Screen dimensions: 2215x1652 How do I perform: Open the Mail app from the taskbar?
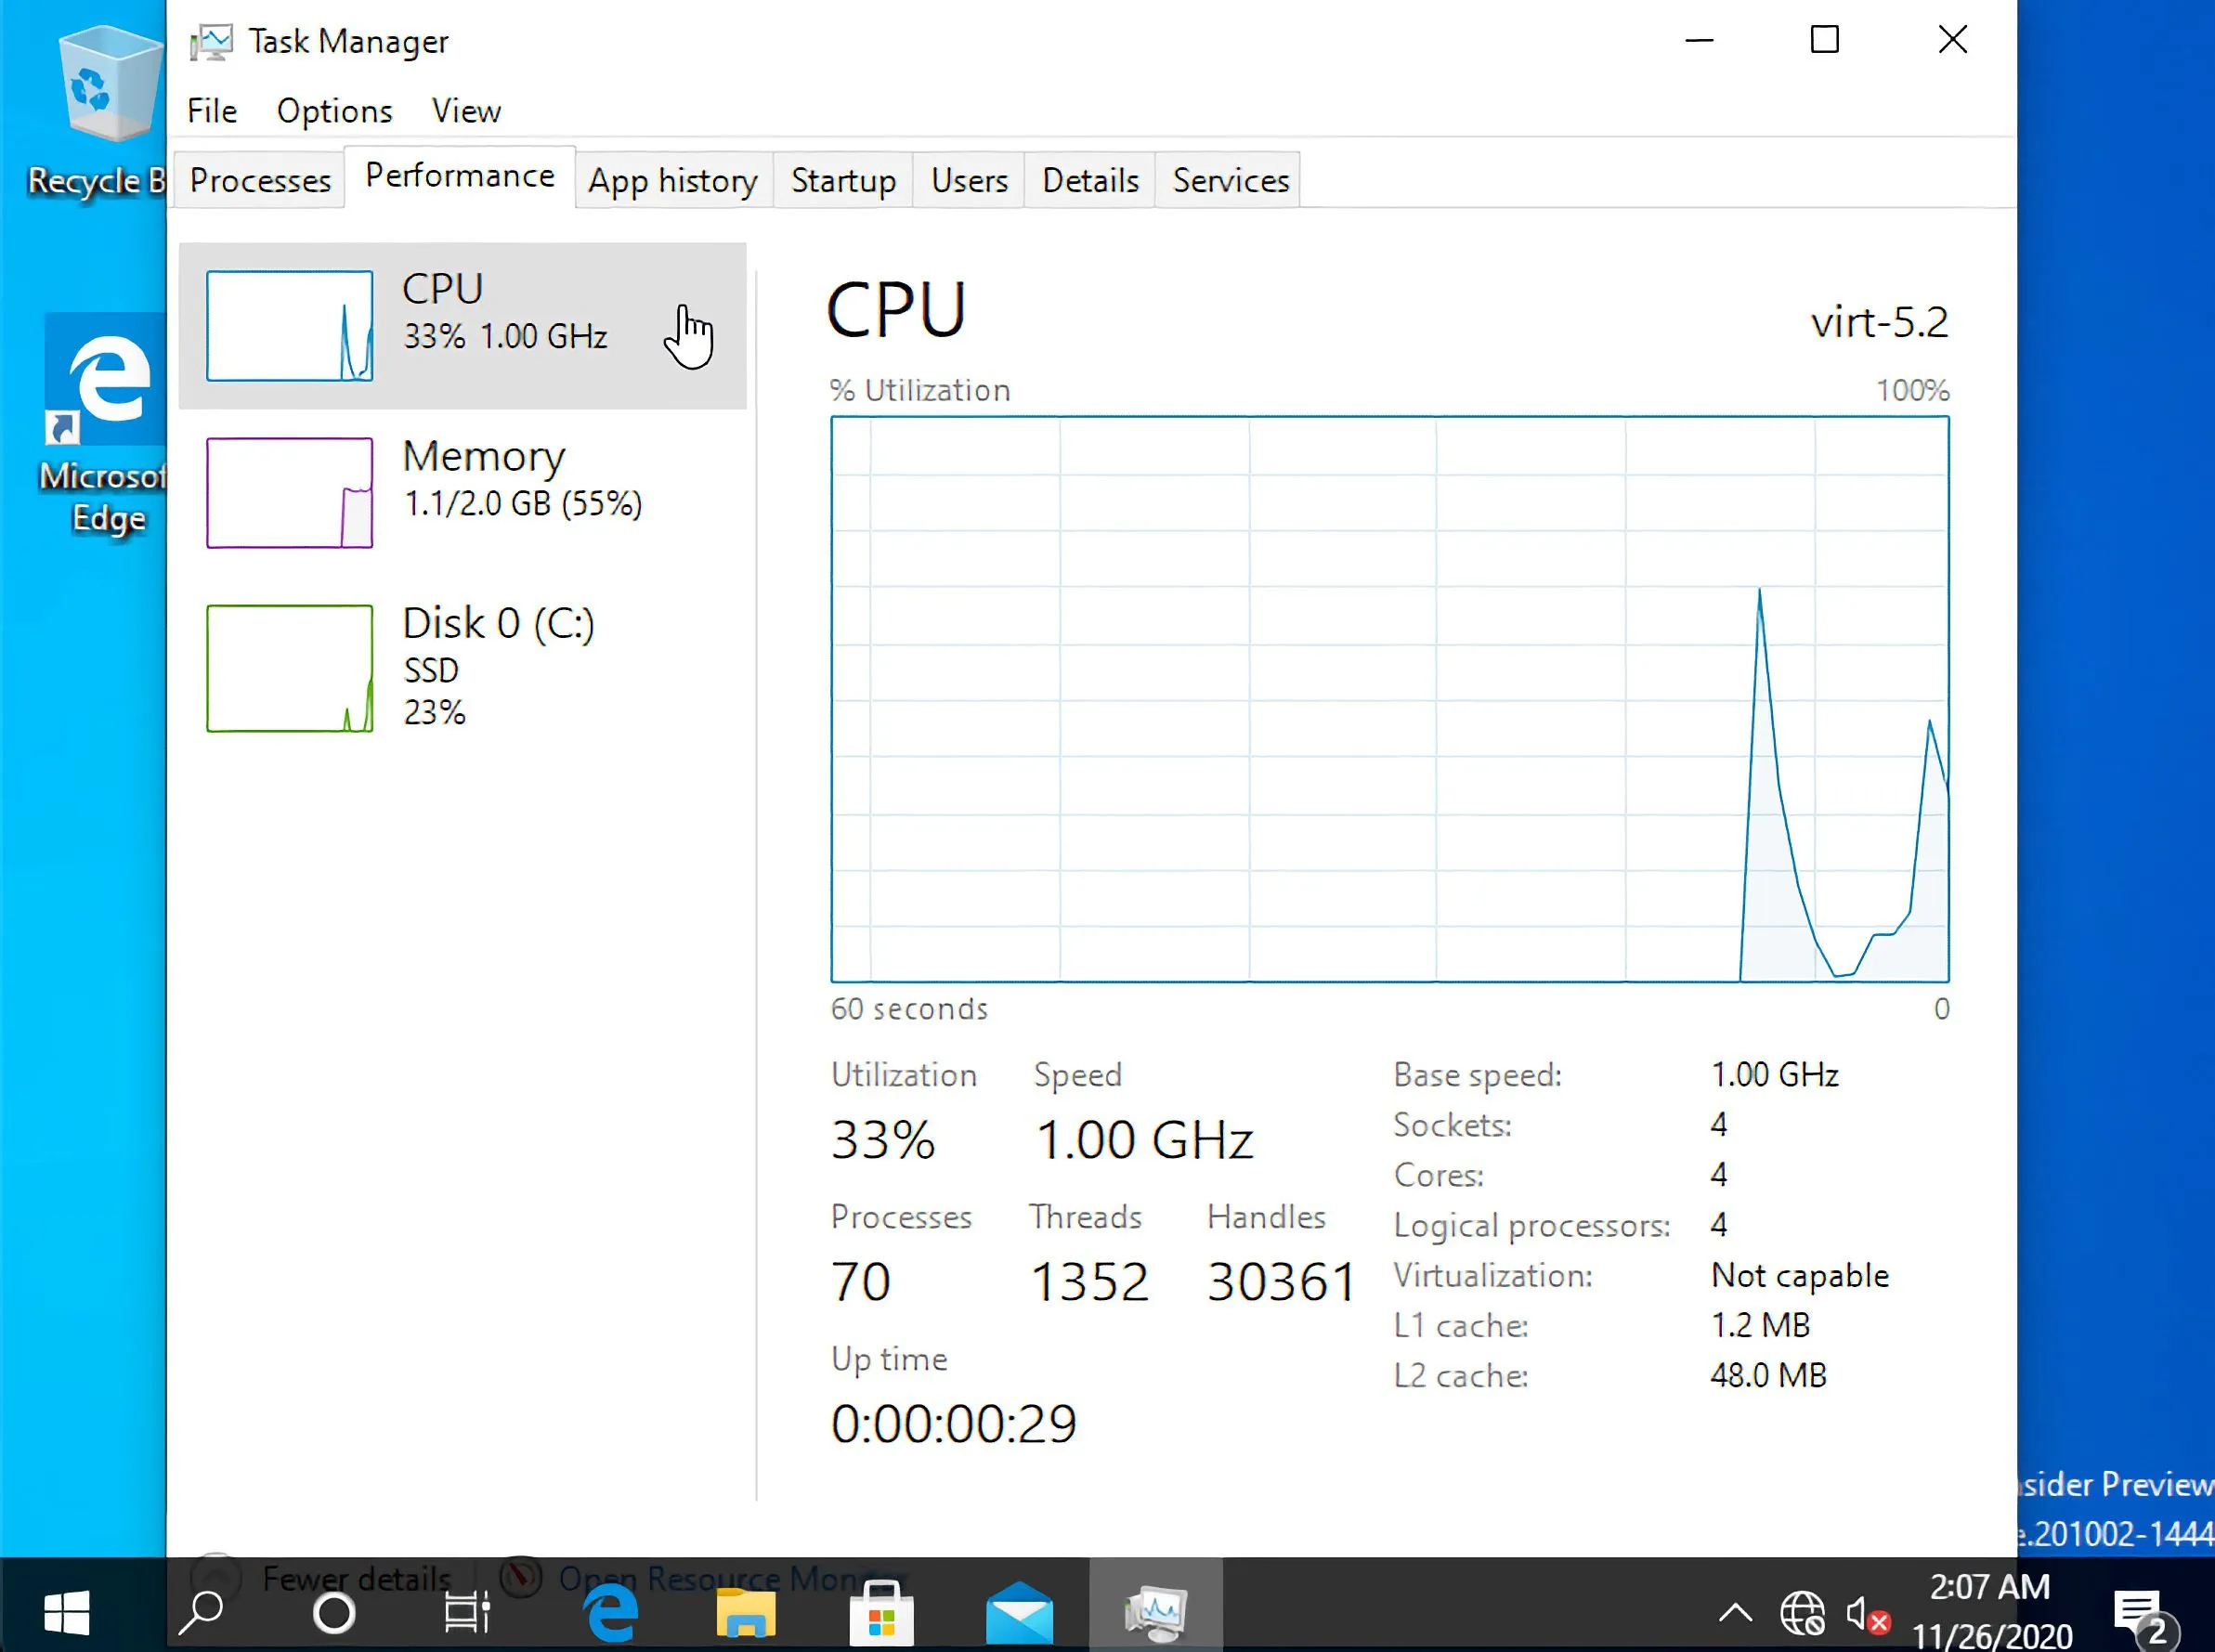coord(1018,1612)
